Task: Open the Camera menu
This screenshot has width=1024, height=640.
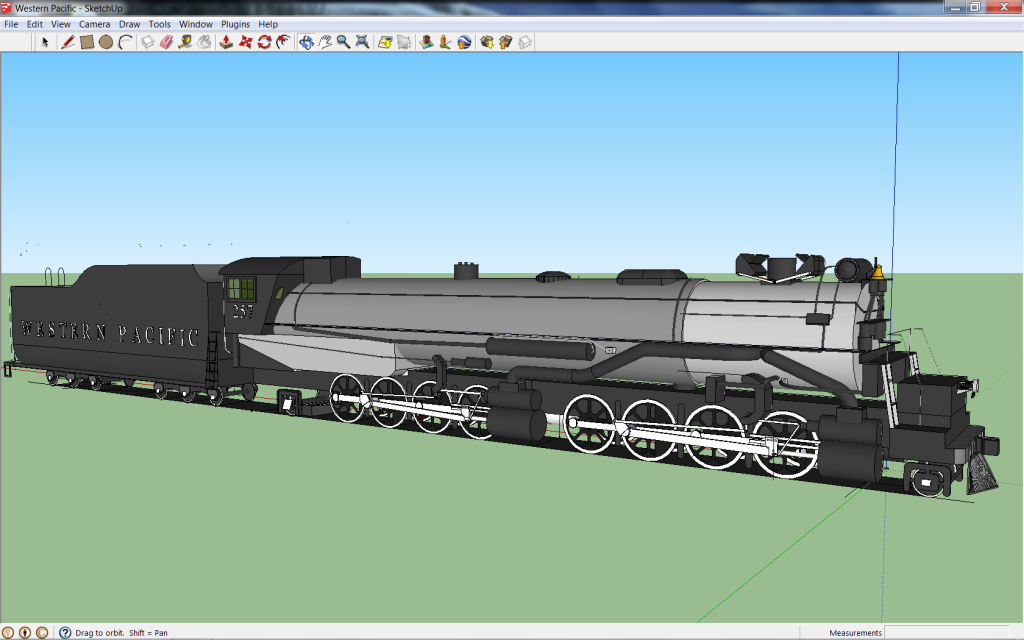Action: (x=95, y=24)
